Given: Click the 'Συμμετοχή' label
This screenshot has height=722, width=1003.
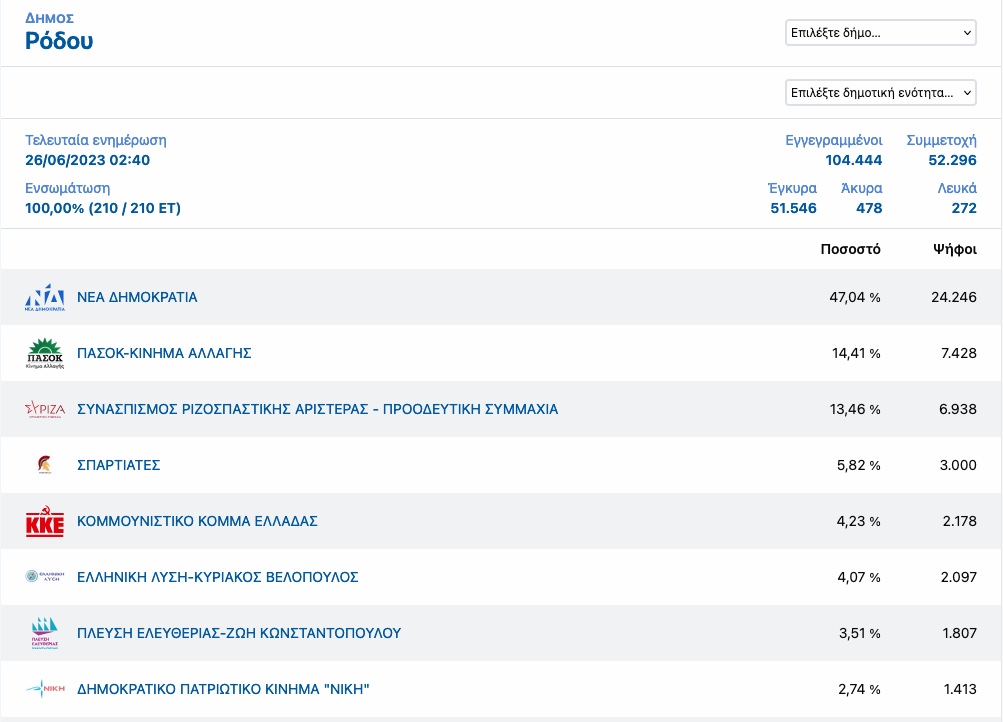Looking at the screenshot, I should click(942, 140).
